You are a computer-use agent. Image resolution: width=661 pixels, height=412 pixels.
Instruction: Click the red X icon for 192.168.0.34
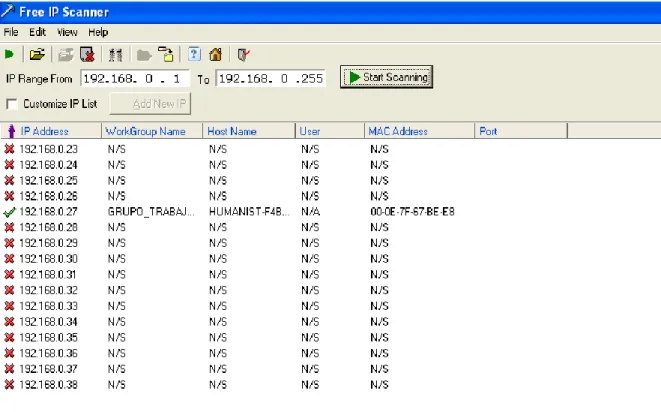coord(9,322)
